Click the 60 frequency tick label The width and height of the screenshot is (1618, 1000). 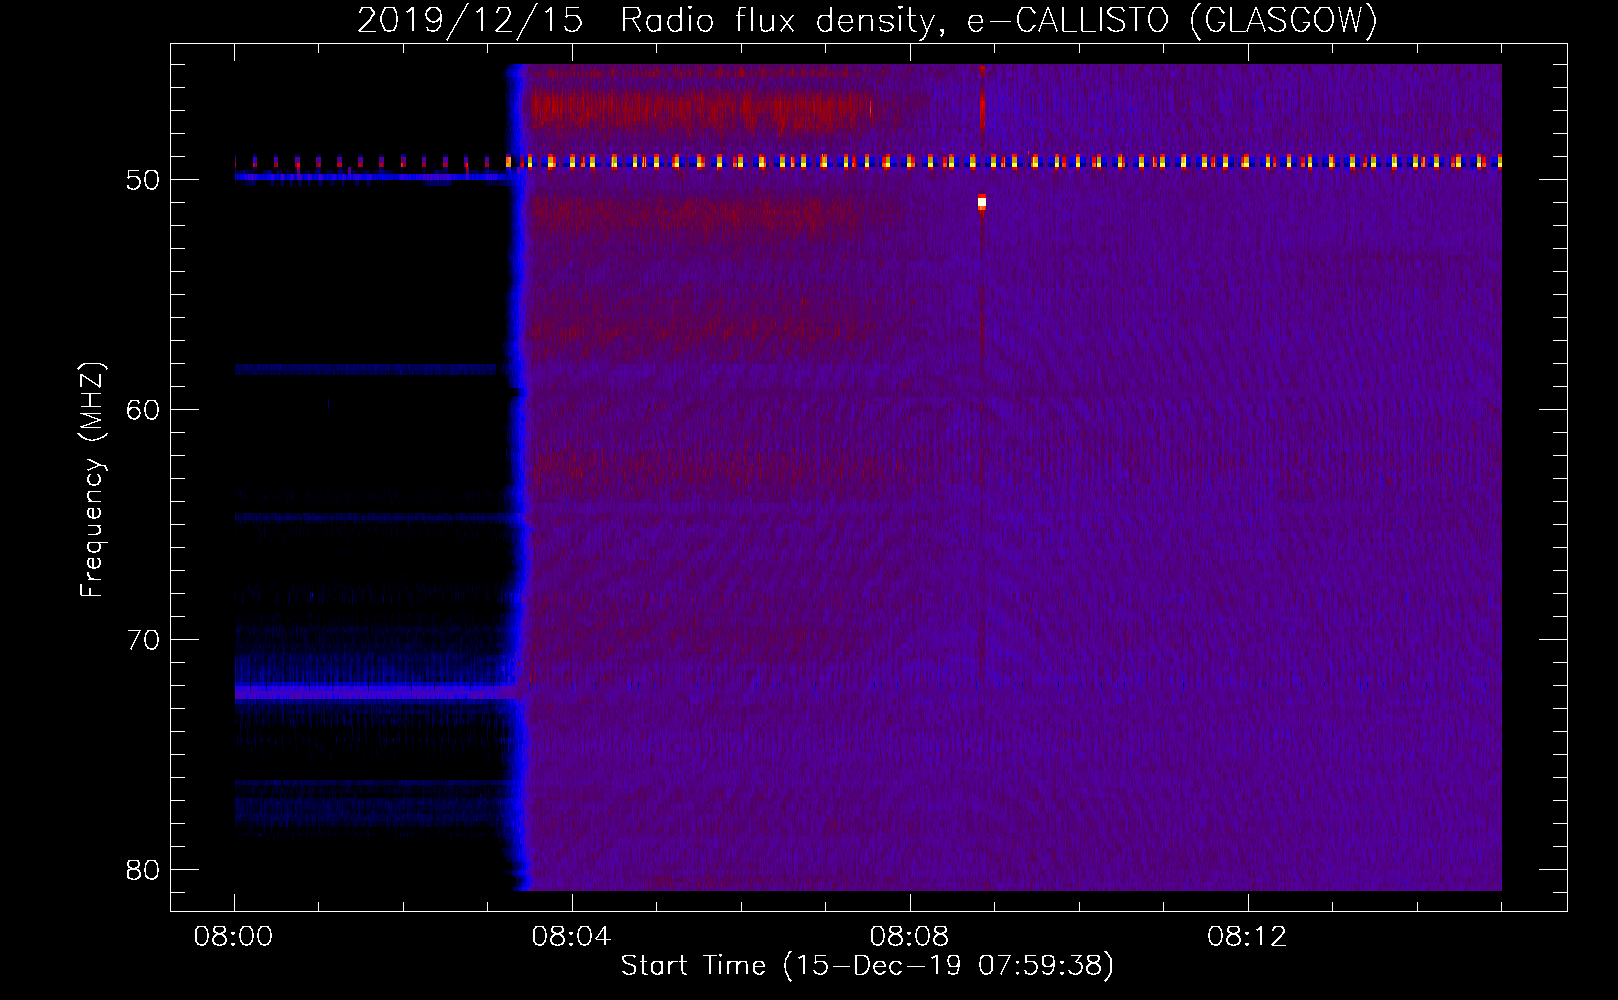click(x=143, y=410)
